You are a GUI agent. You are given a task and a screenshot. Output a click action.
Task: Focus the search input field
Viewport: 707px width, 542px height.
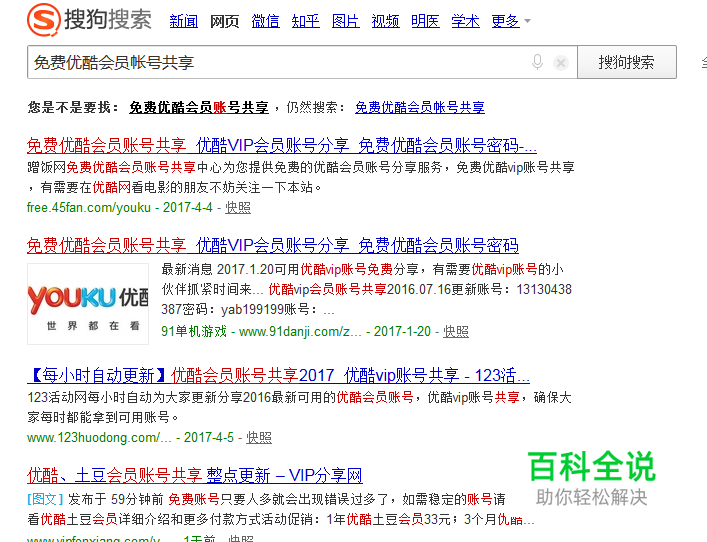(x=280, y=62)
